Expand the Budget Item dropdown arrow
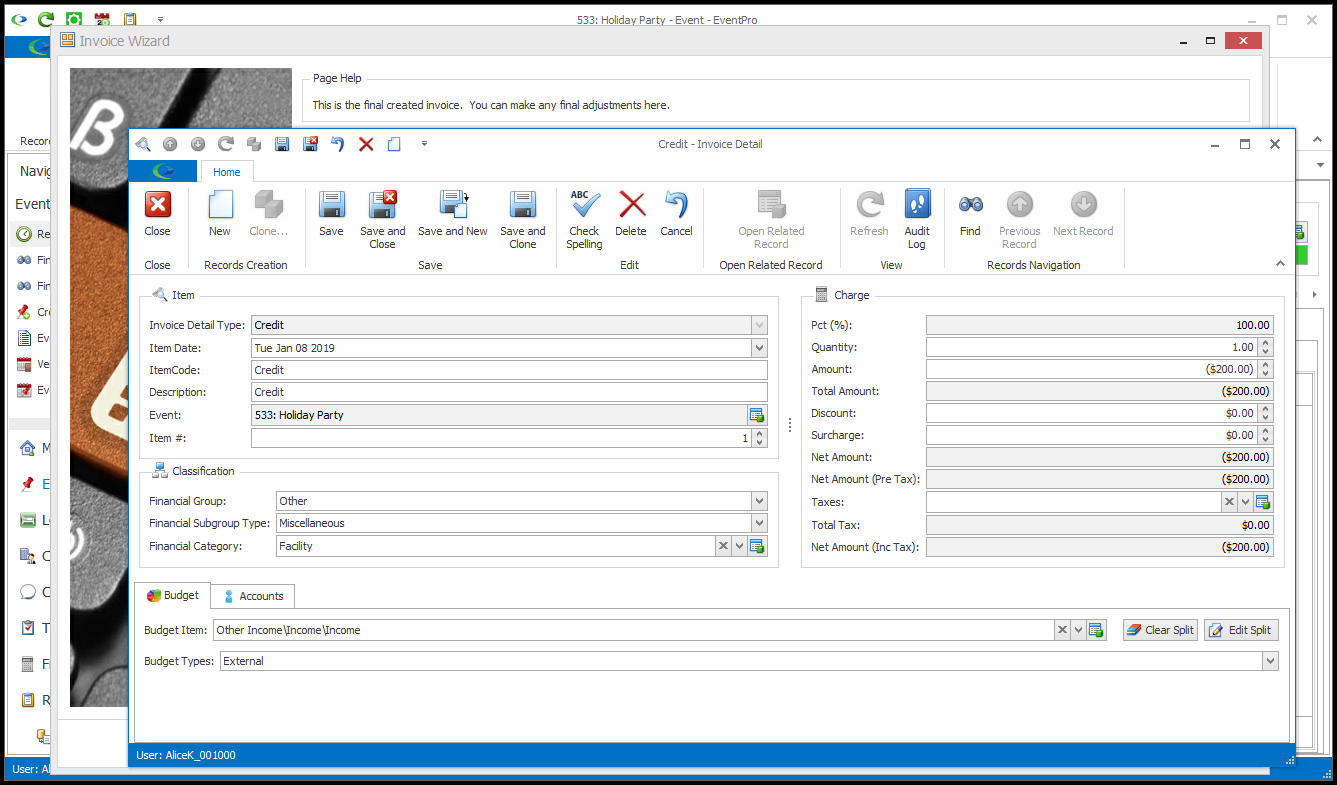1337x785 pixels. 1079,630
